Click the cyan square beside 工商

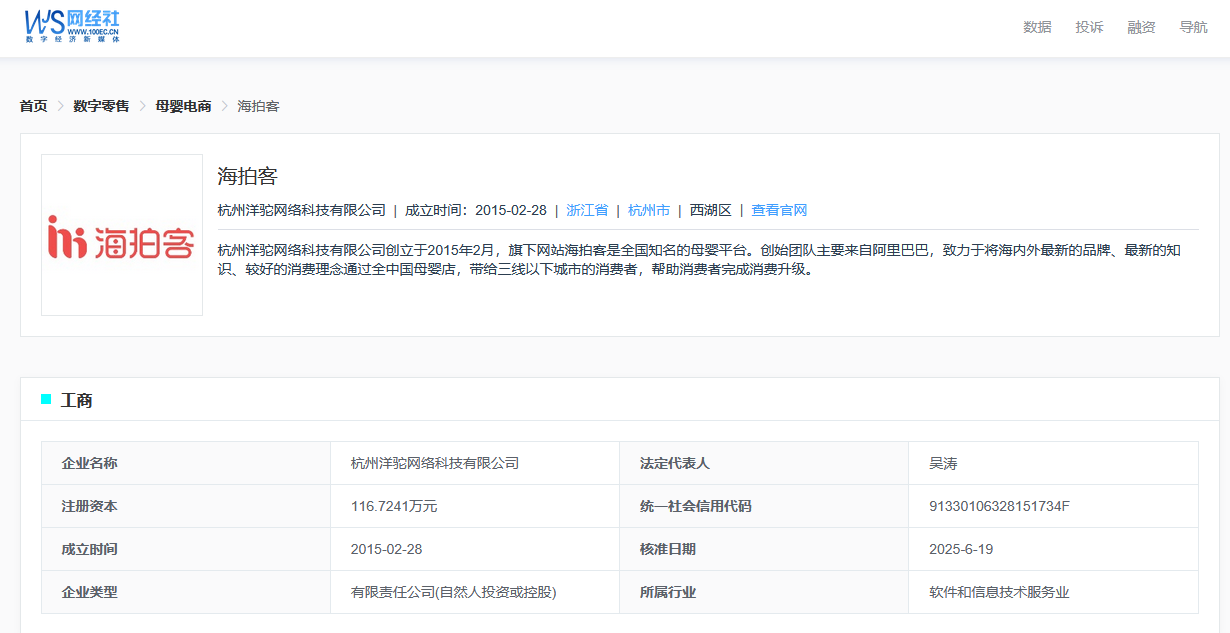46,399
